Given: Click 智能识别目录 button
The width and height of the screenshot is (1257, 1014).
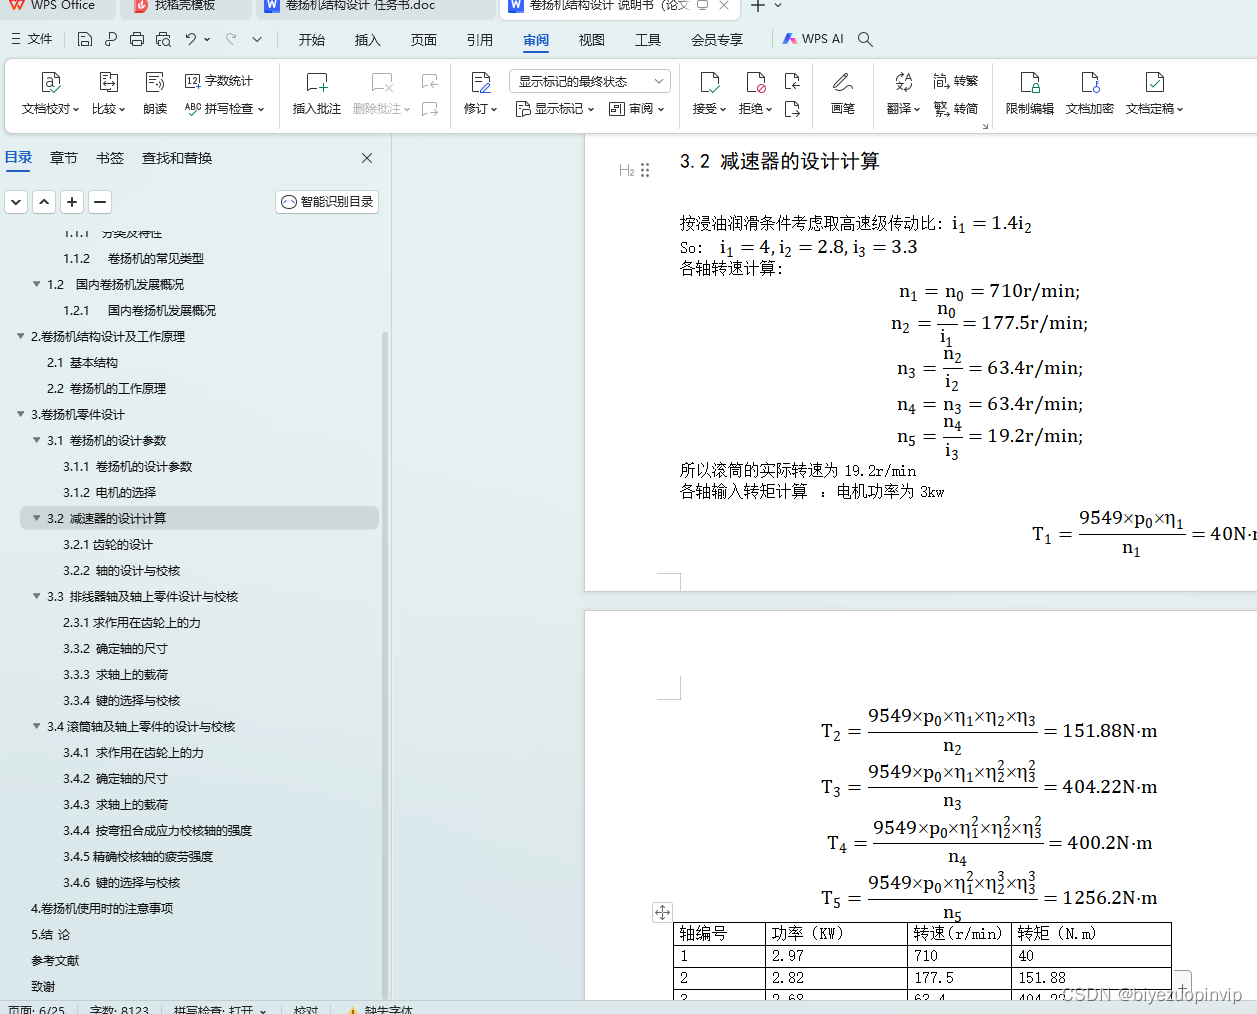Looking at the screenshot, I should click(x=327, y=202).
